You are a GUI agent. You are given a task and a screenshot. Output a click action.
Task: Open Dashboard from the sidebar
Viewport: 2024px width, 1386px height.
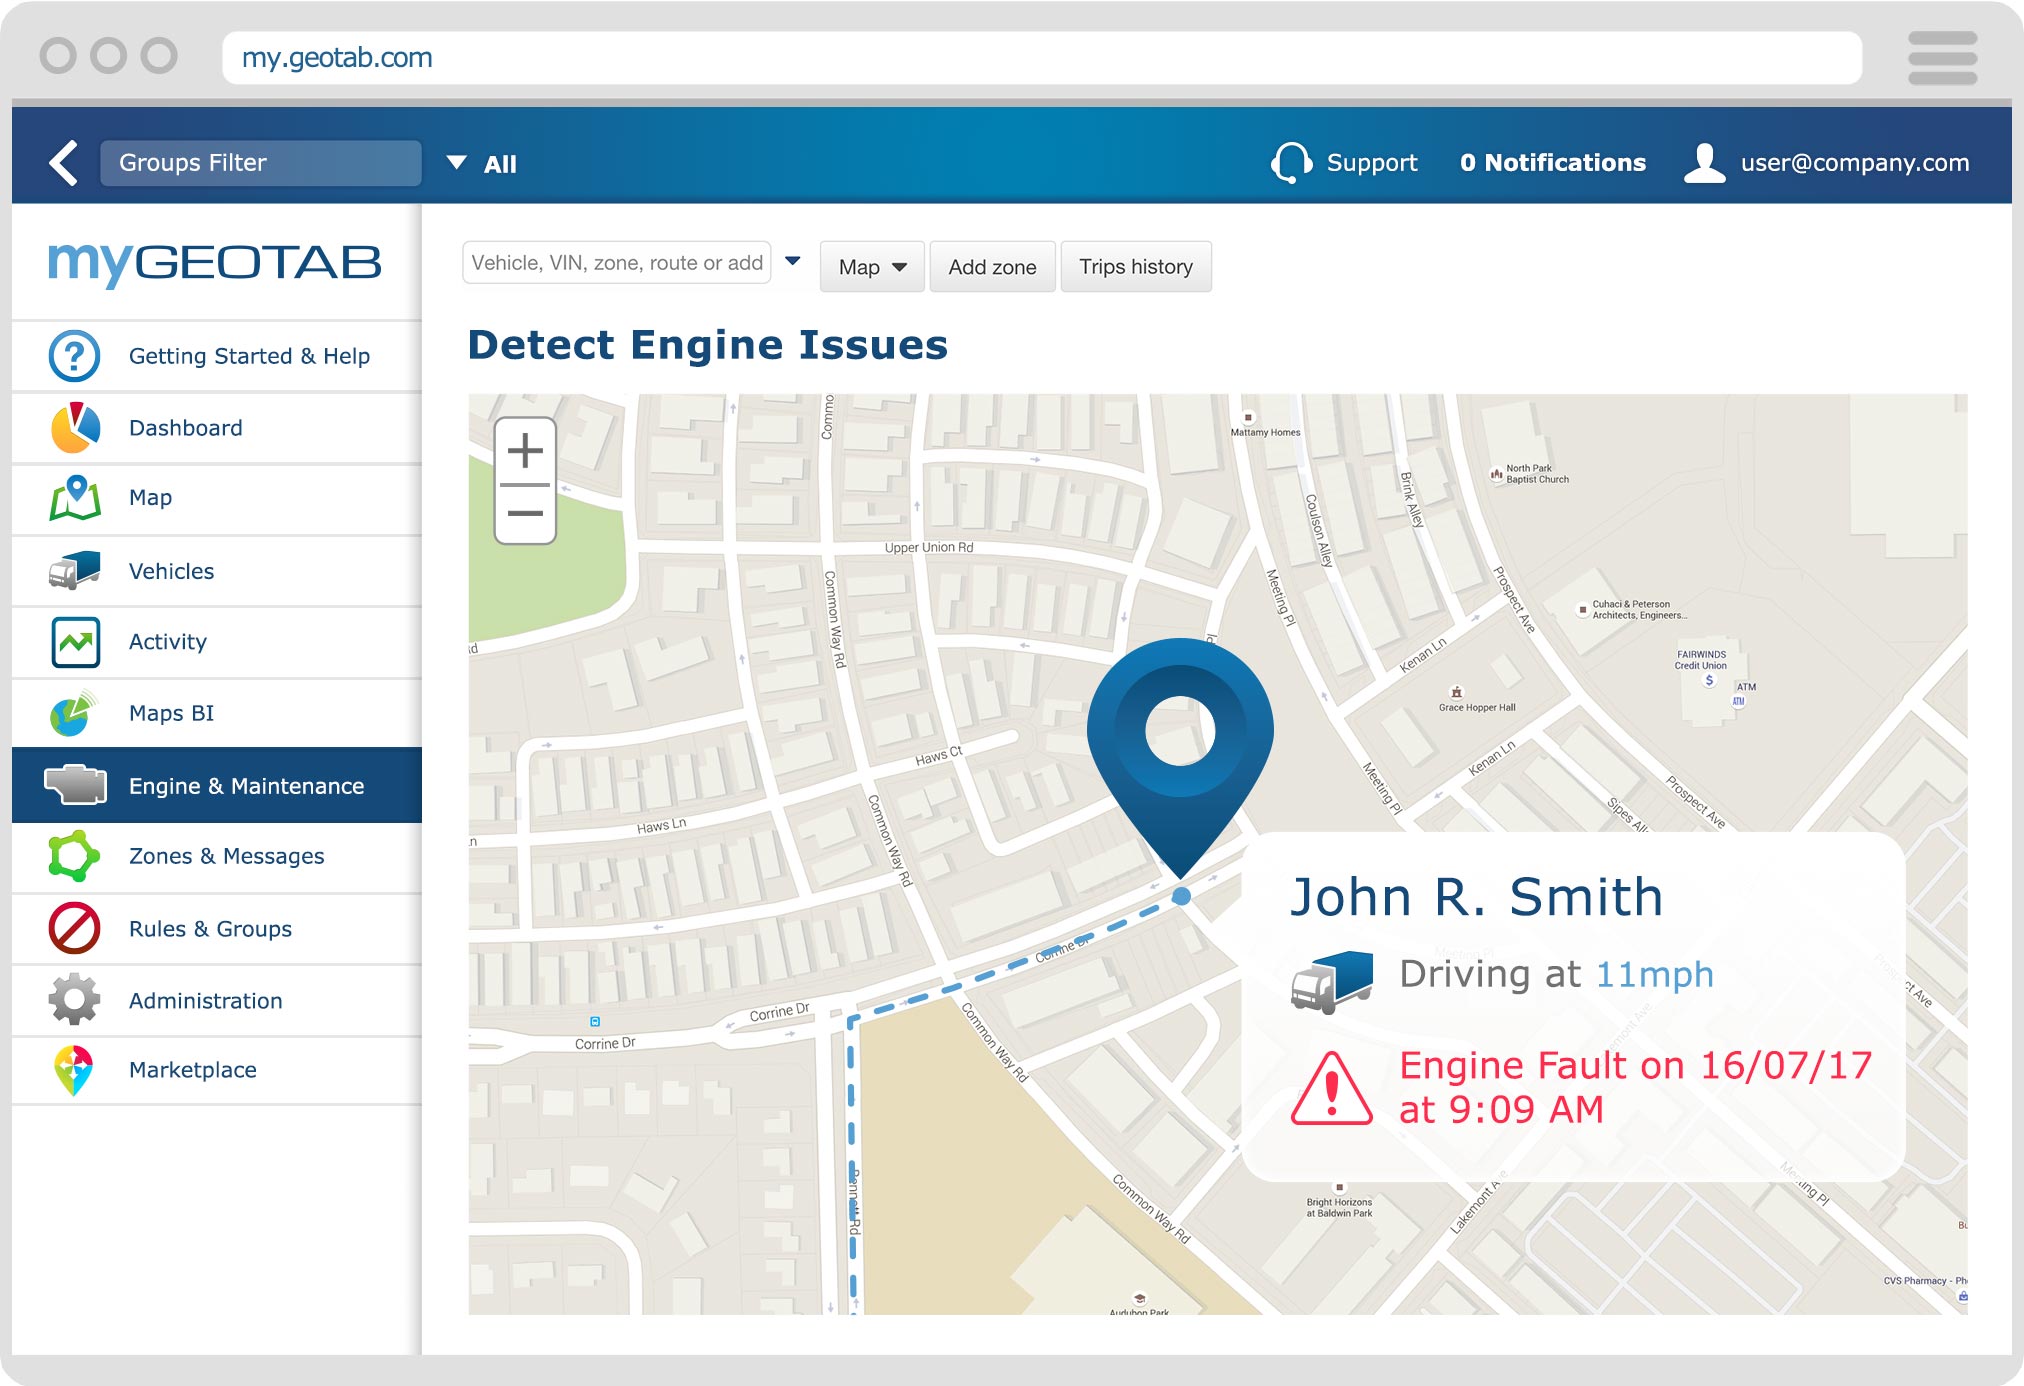[x=217, y=428]
